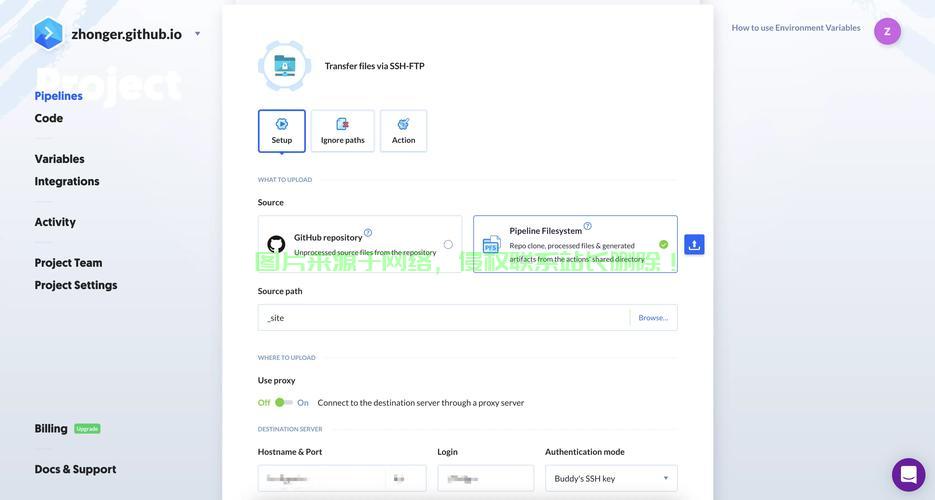Click help icon next to Pipeline Filesystem
The width and height of the screenshot is (935, 500).
[588, 226]
